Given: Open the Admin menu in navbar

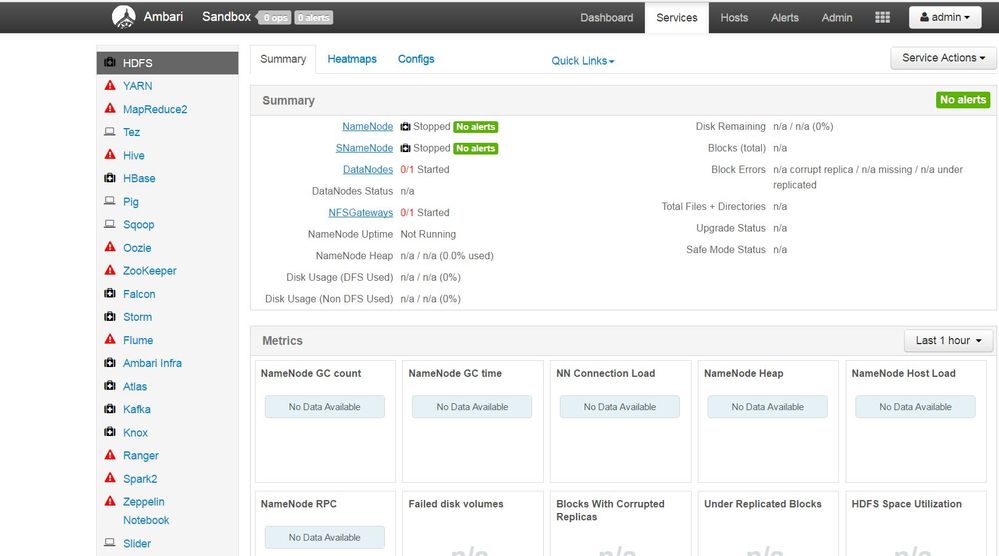Looking at the screenshot, I should 837,18.
